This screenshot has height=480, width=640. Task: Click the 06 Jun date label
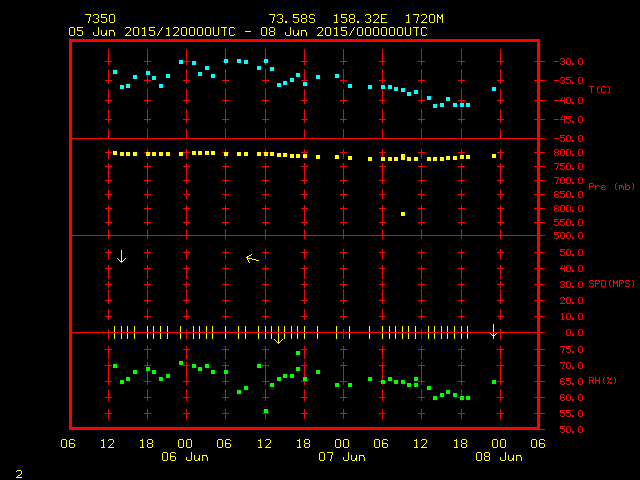click(x=184, y=456)
